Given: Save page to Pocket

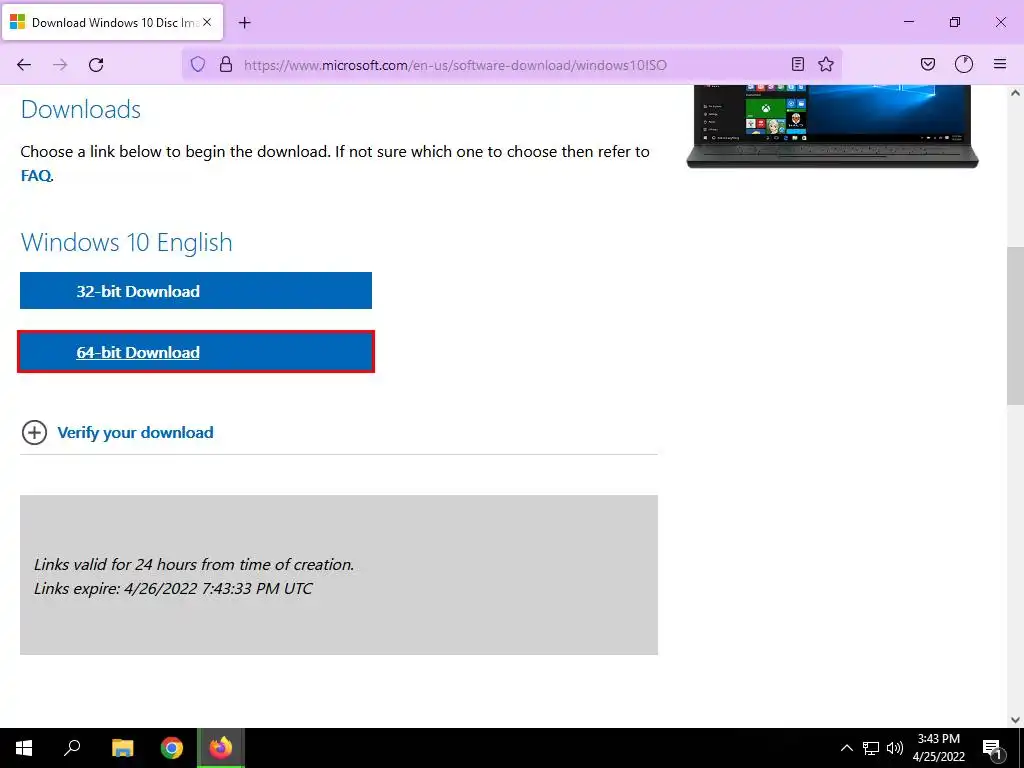Looking at the screenshot, I should 928,64.
